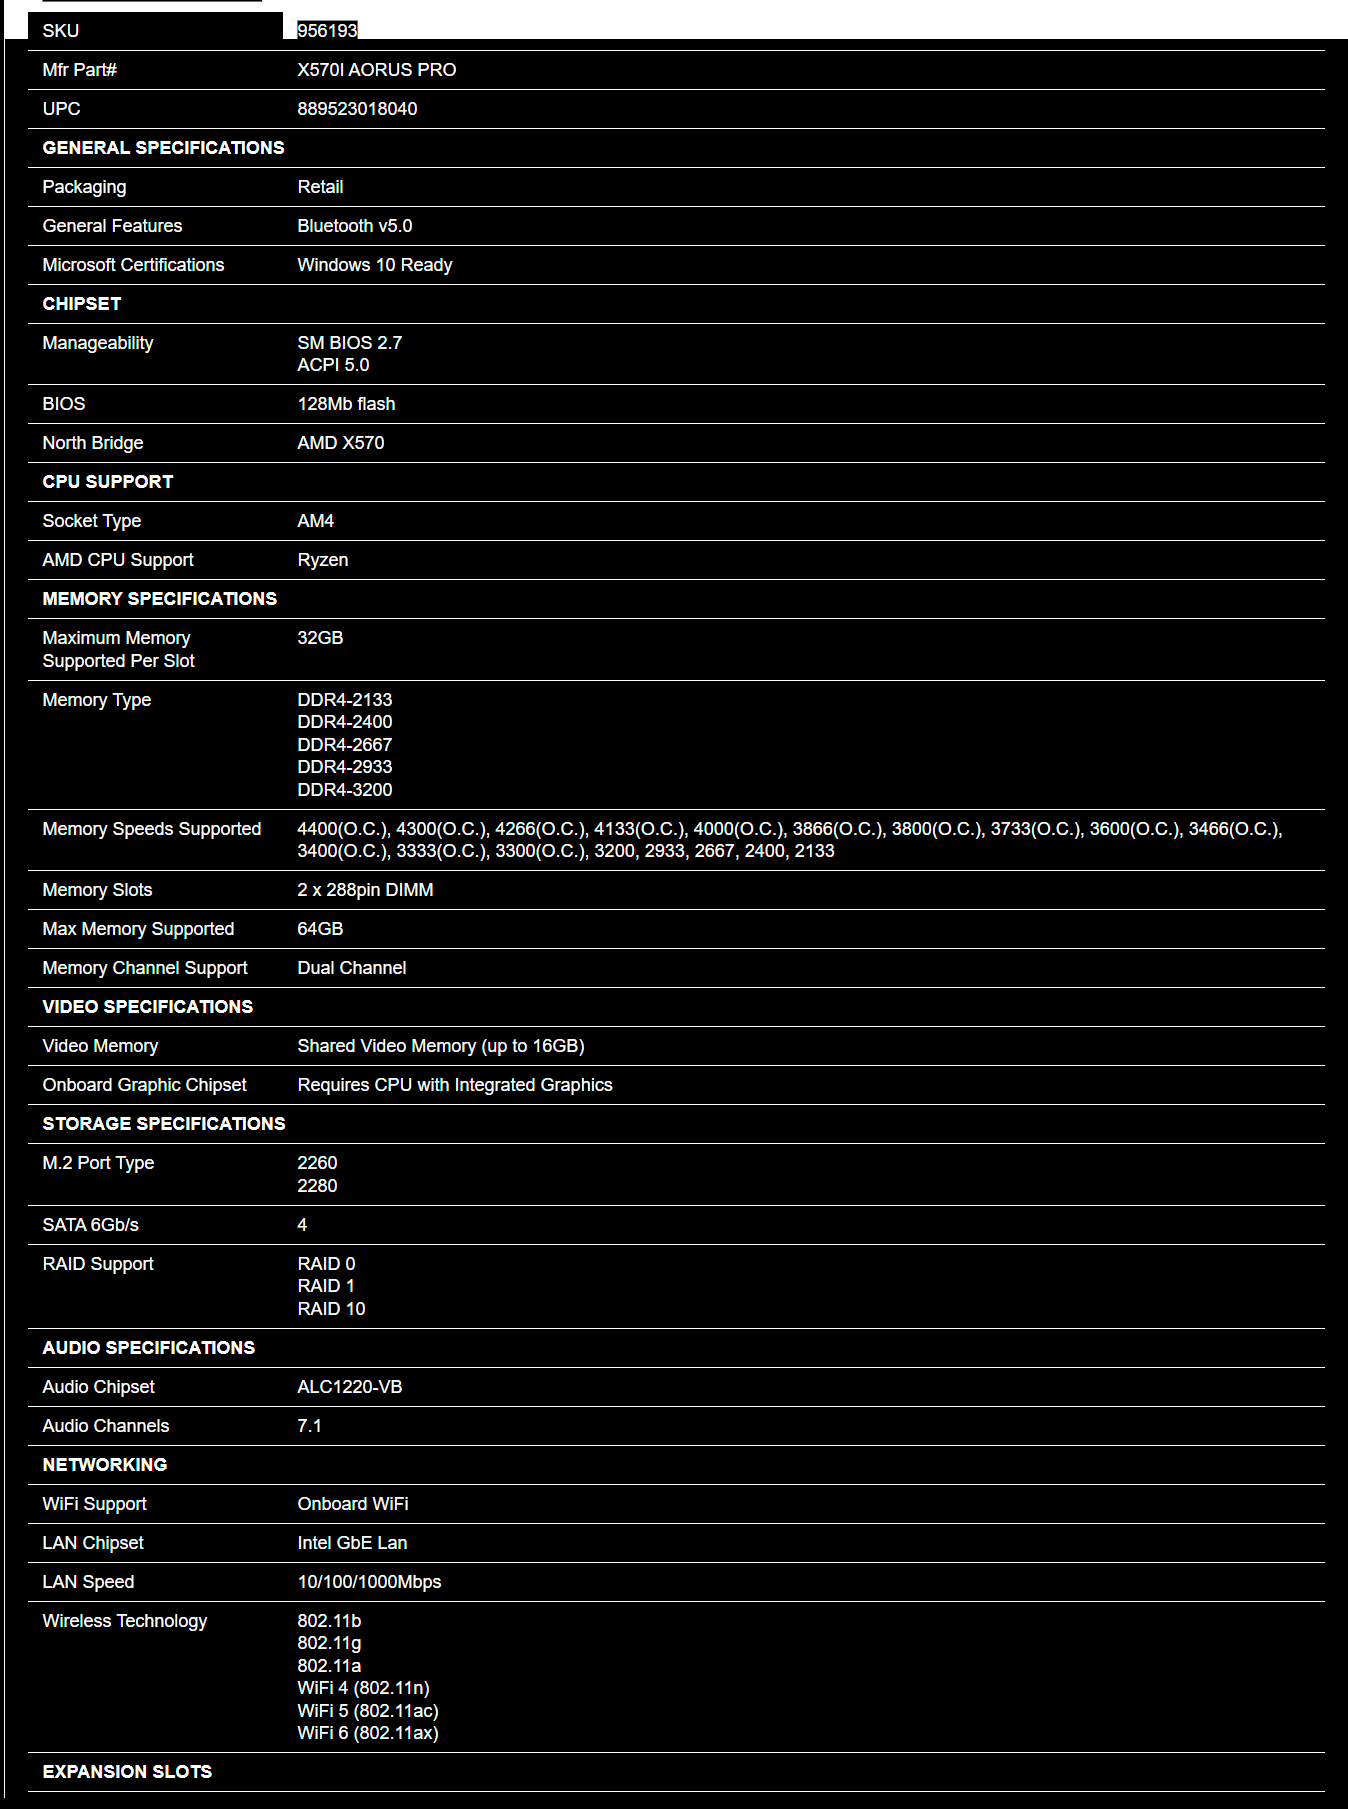The width and height of the screenshot is (1348, 1809).
Task: Click WiFi 6 (802.11ax) entry
Action: pyautogui.click(x=368, y=1733)
